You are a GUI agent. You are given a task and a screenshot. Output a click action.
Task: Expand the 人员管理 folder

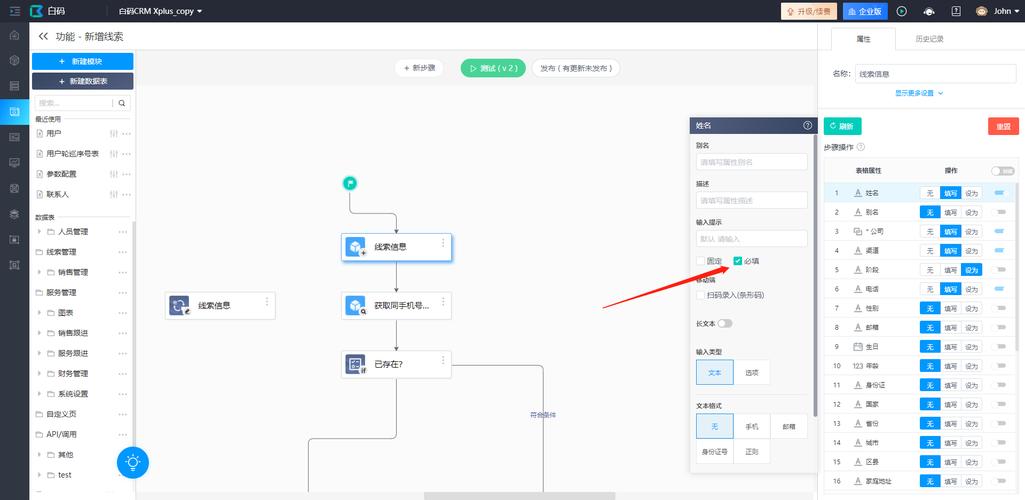(x=39, y=232)
